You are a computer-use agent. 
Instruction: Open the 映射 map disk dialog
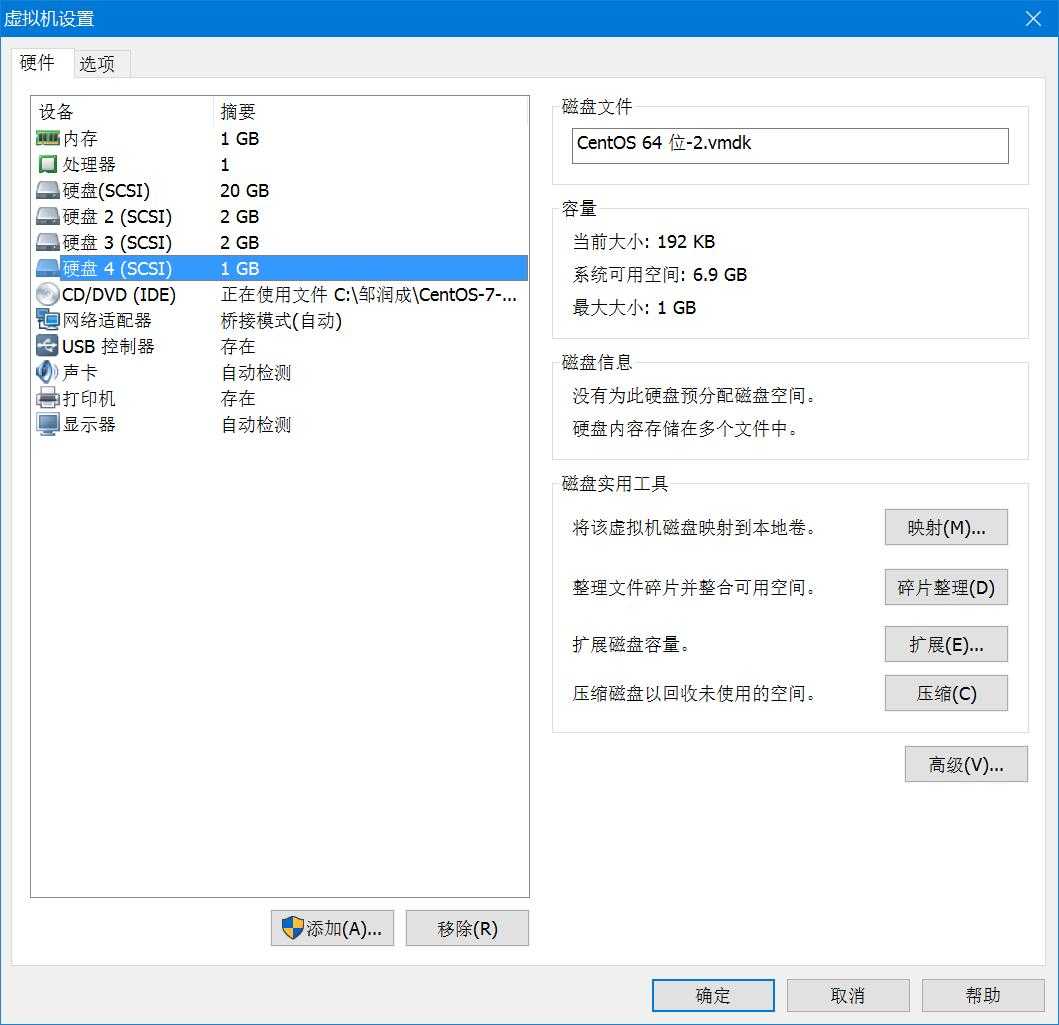(945, 527)
